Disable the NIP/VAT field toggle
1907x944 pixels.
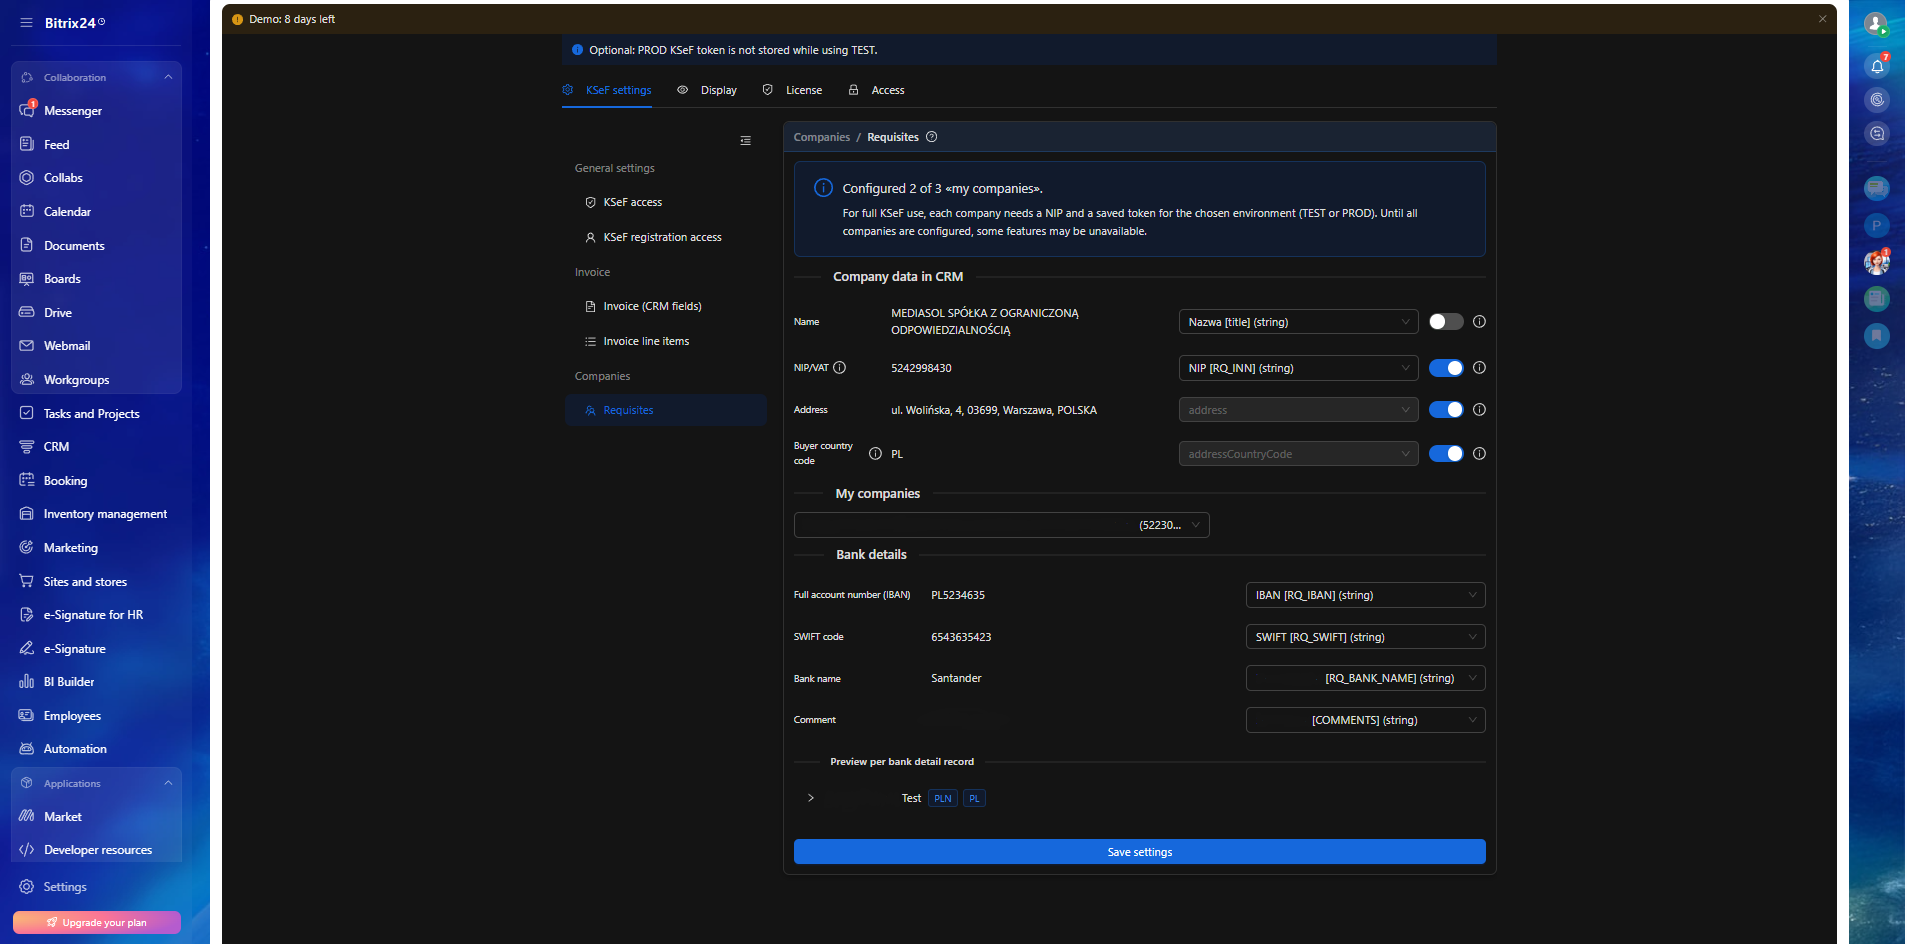point(1445,368)
